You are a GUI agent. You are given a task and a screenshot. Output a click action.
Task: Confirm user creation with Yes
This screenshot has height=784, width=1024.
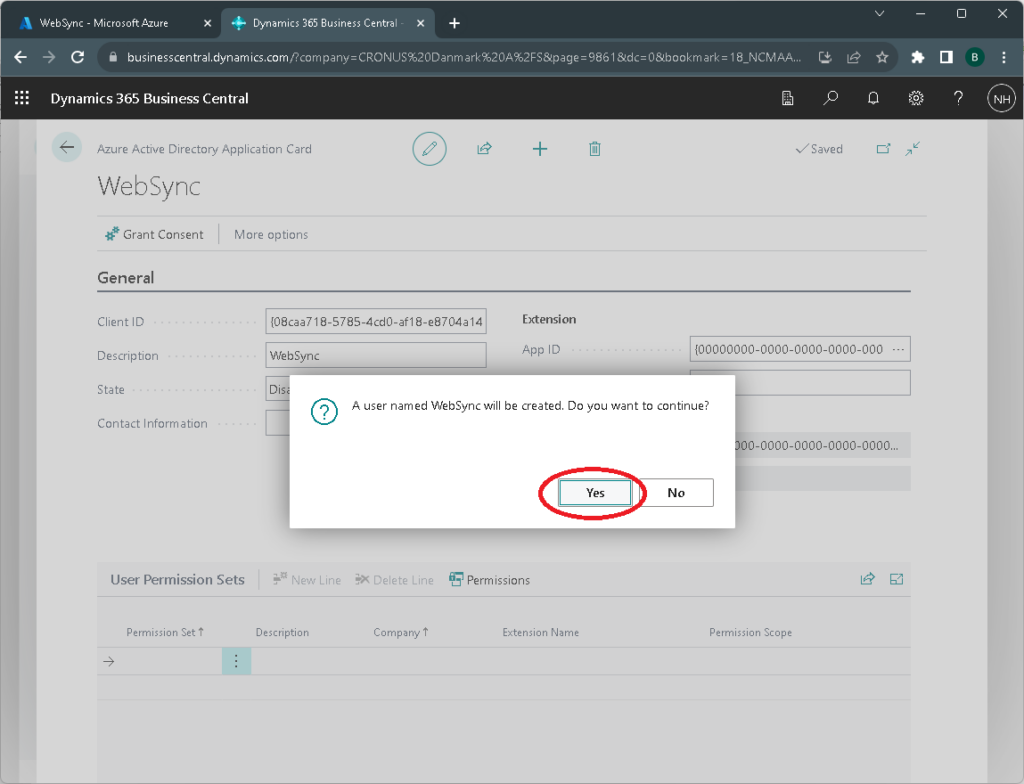[x=595, y=492]
